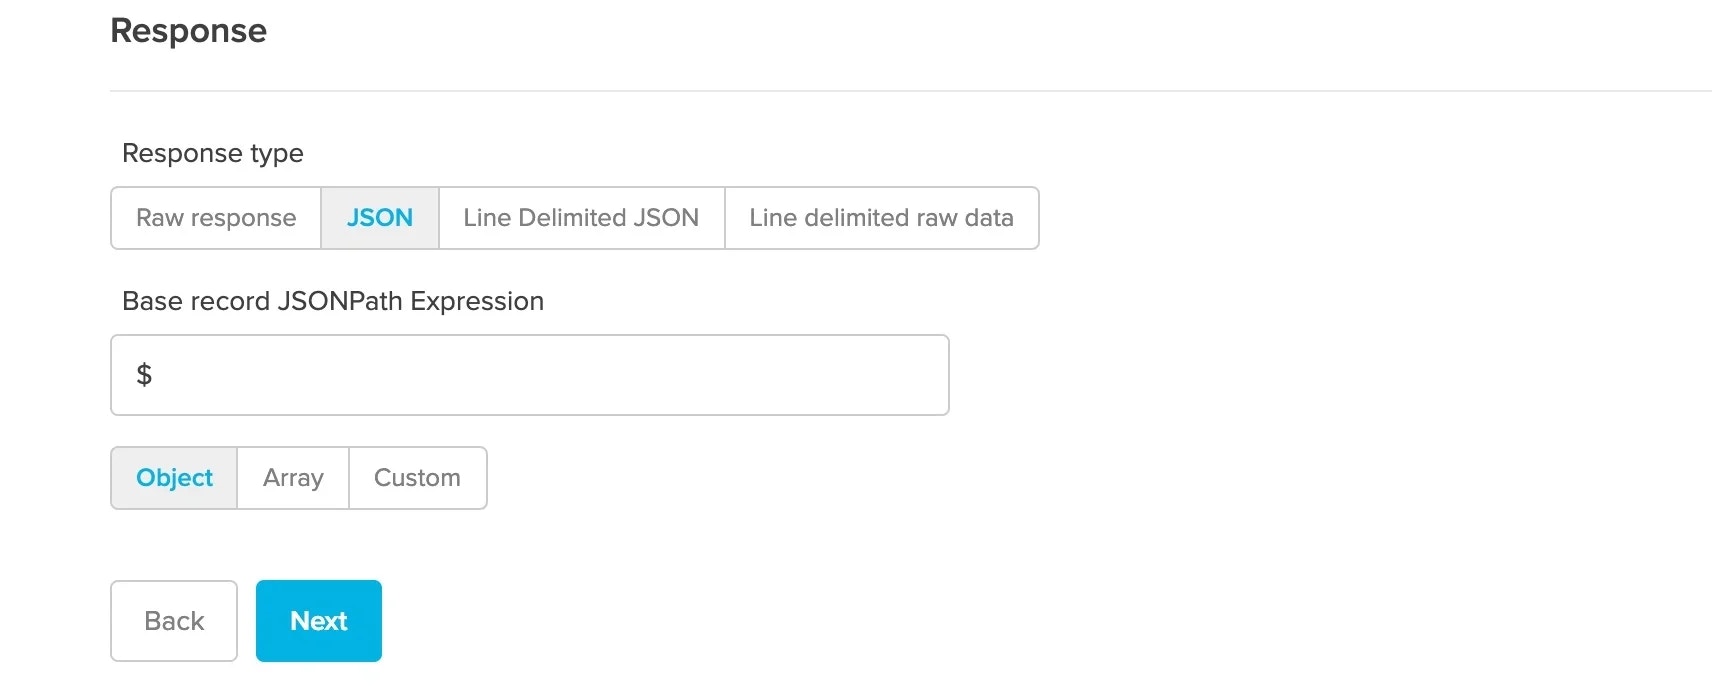Select the Raw response type
1712x686 pixels.
tap(215, 218)
